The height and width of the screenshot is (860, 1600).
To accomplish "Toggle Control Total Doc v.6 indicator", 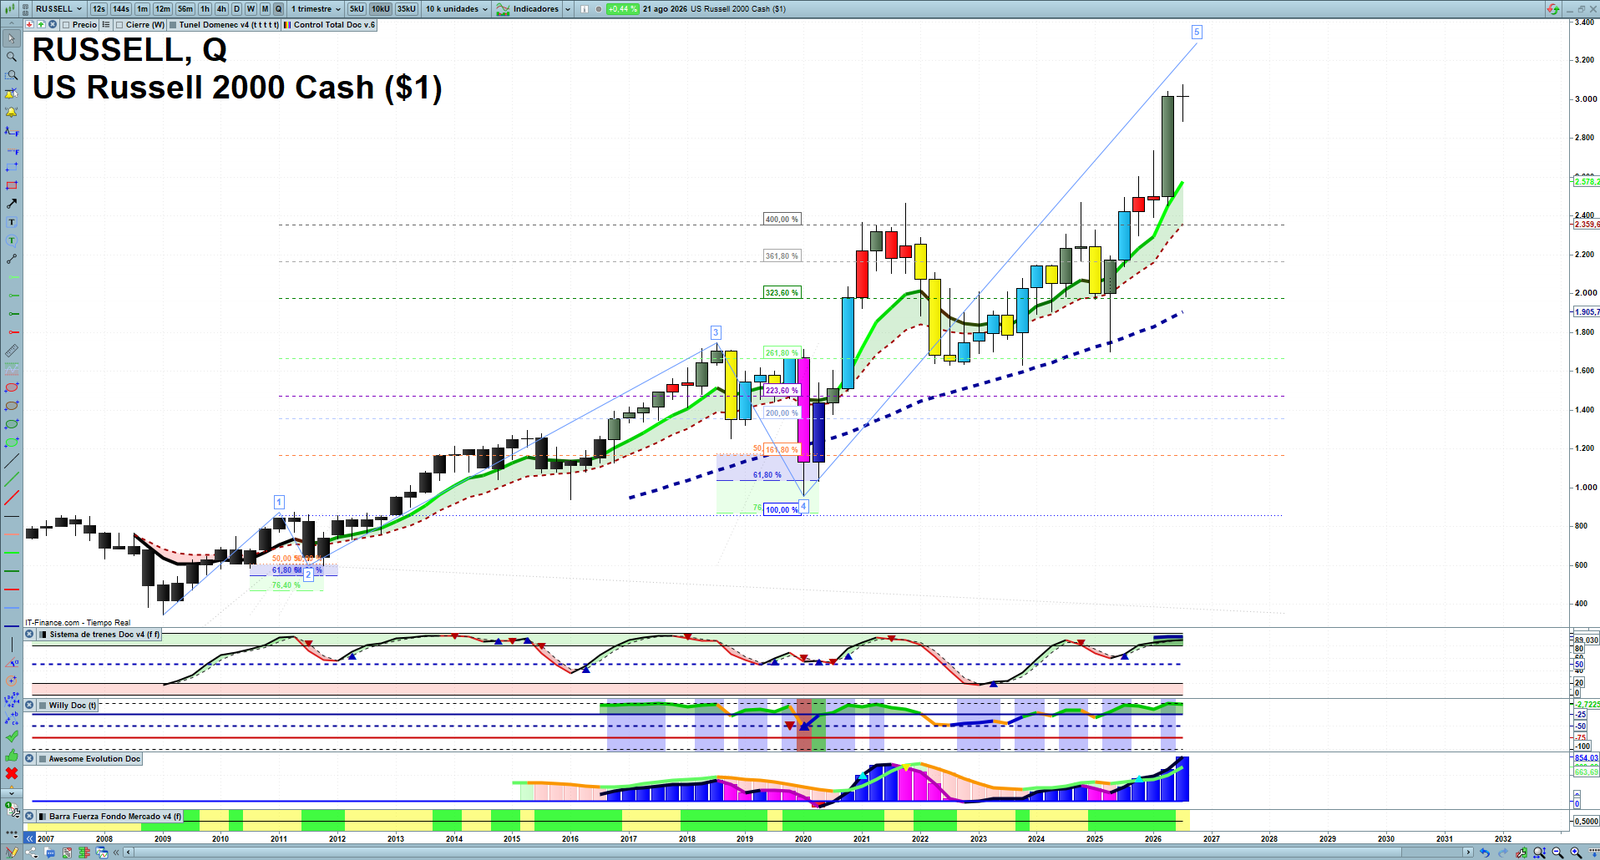I will [x=288, y=25].
